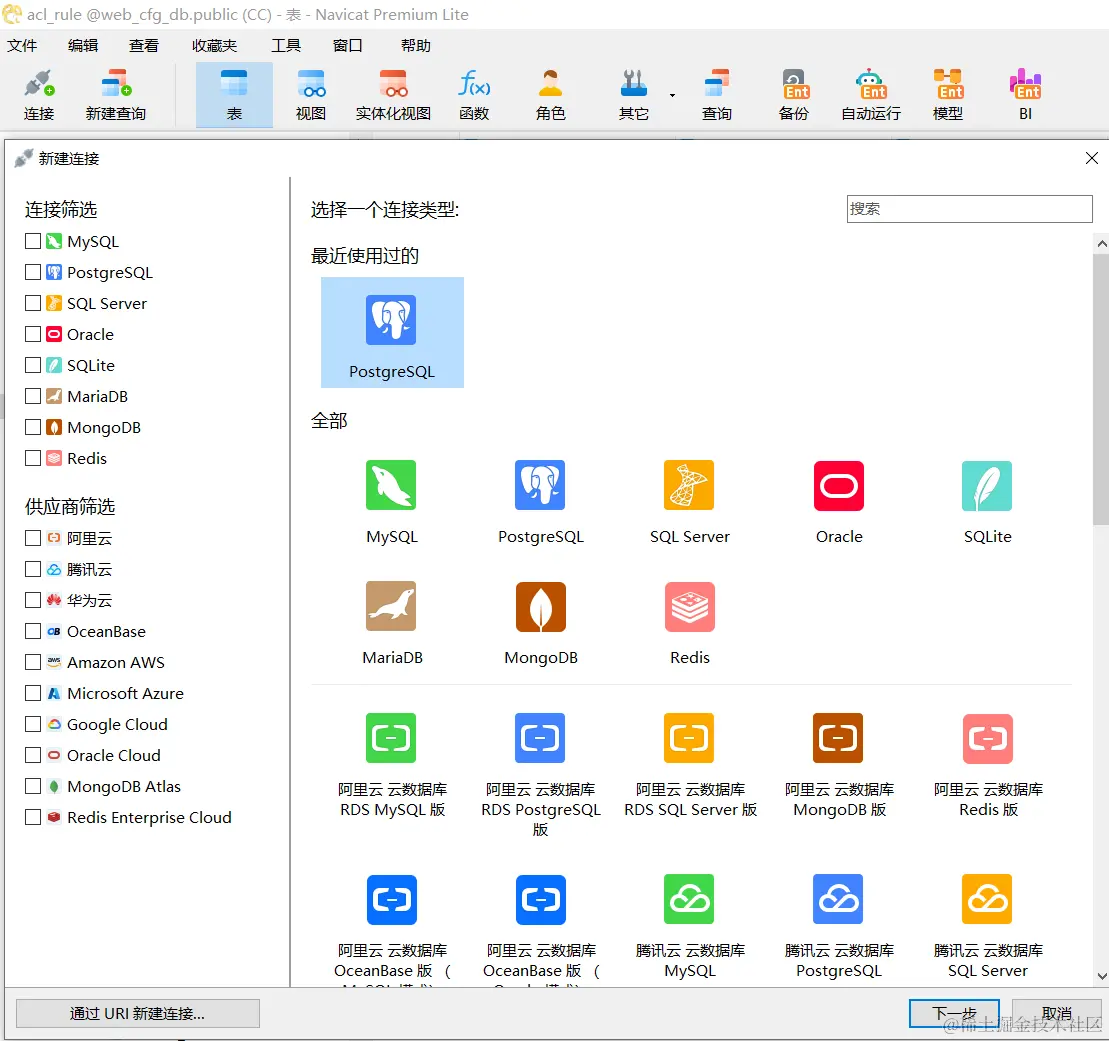
Task: Open the 文件 (File) menu
Action: pos(22,46)
